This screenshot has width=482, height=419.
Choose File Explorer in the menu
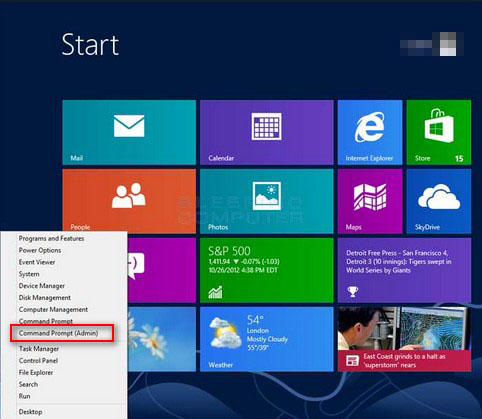(36, 372)
